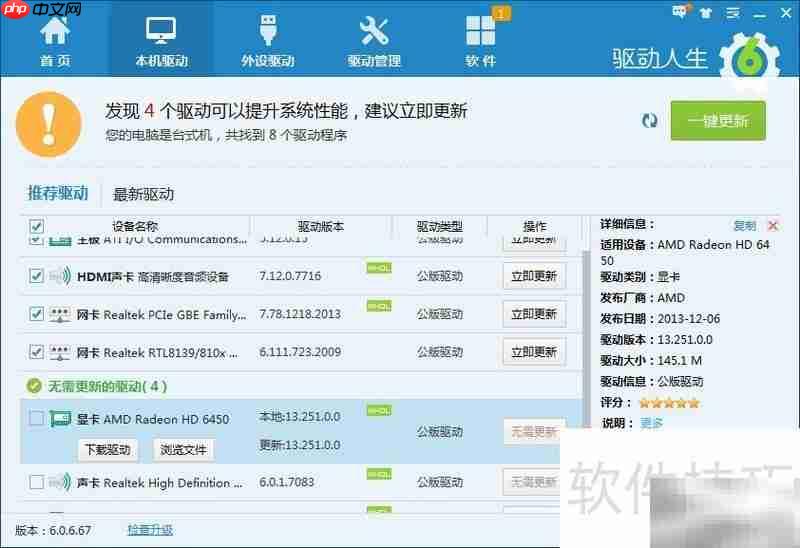This screenshot has height=548, width=800.
Task: Click the 更新:13.251.0.0 version text
Action: [x=300, y=445]
